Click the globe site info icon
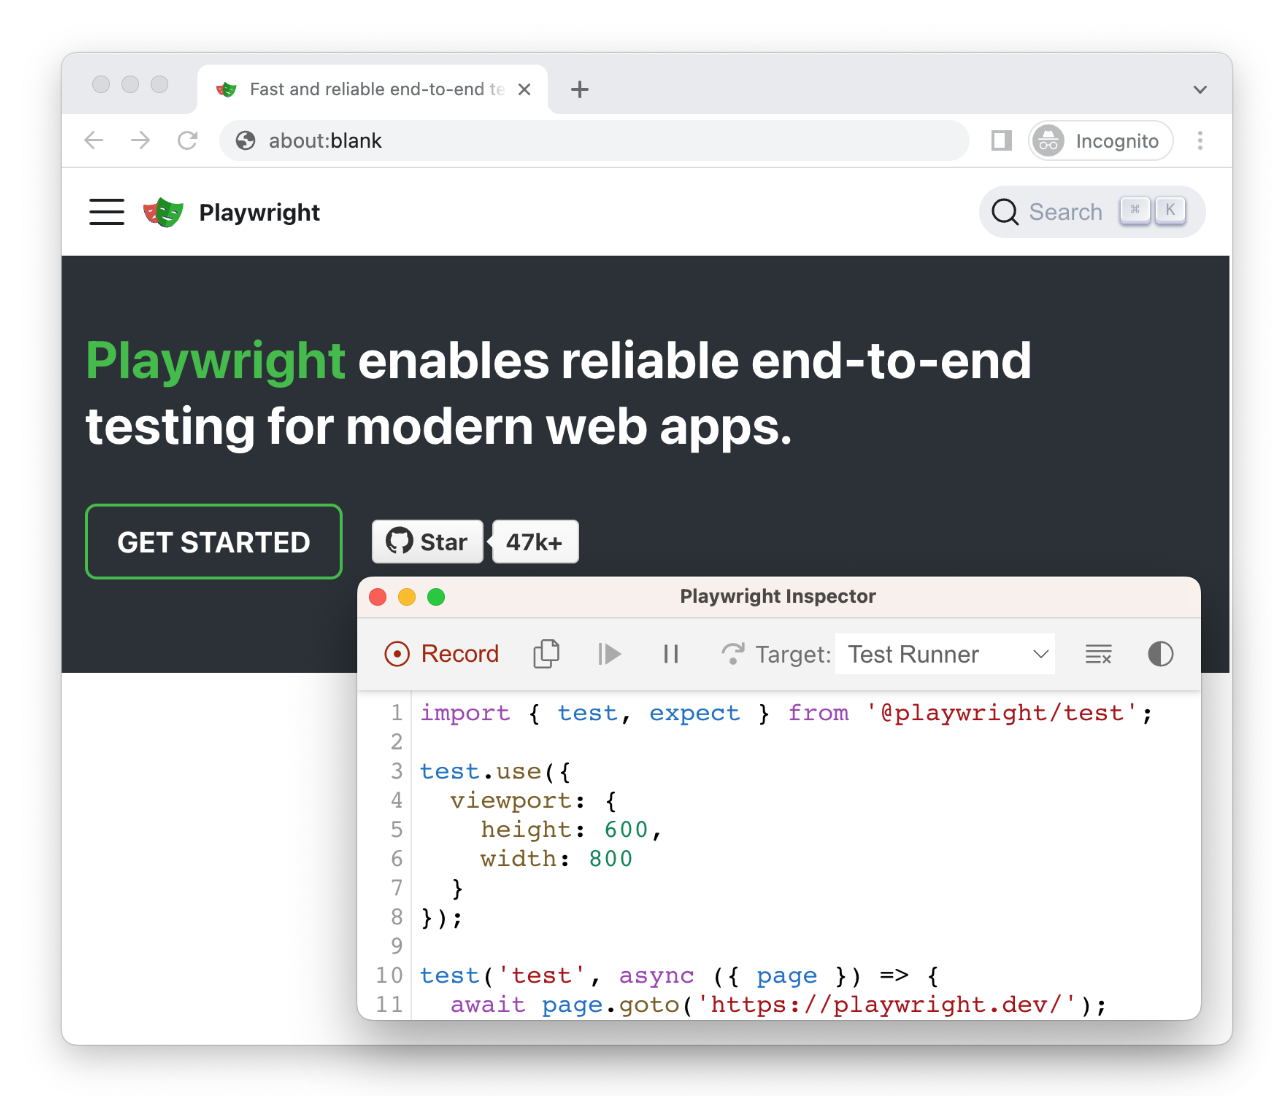Viewport: 1286px width, 1096px height. point(245,141)
